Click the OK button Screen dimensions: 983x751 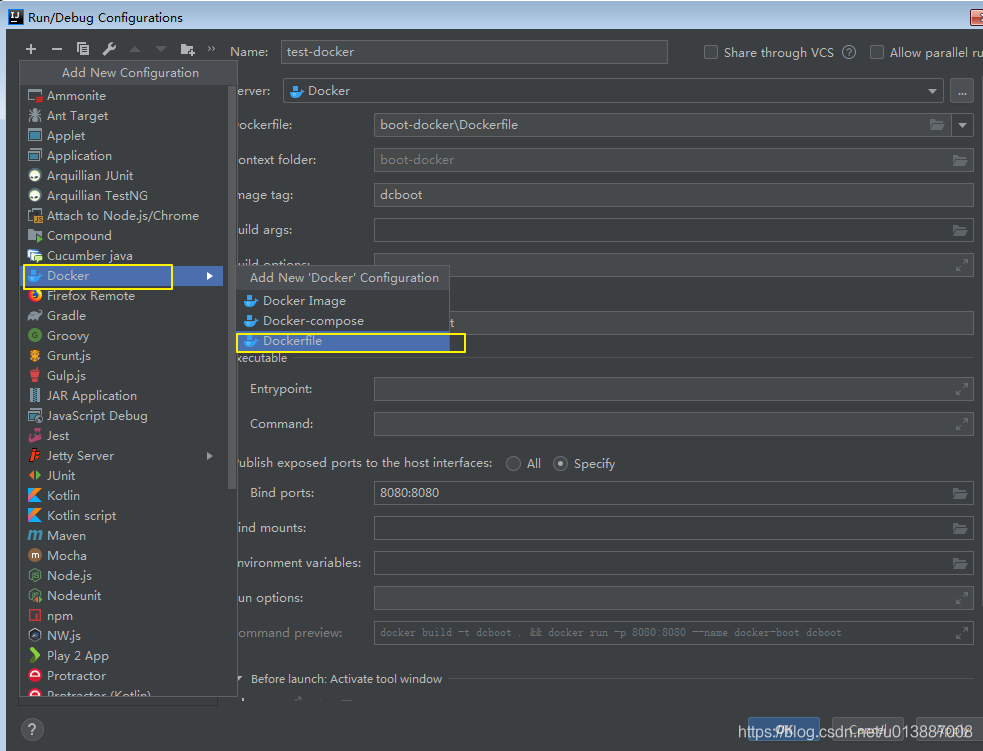784,730
